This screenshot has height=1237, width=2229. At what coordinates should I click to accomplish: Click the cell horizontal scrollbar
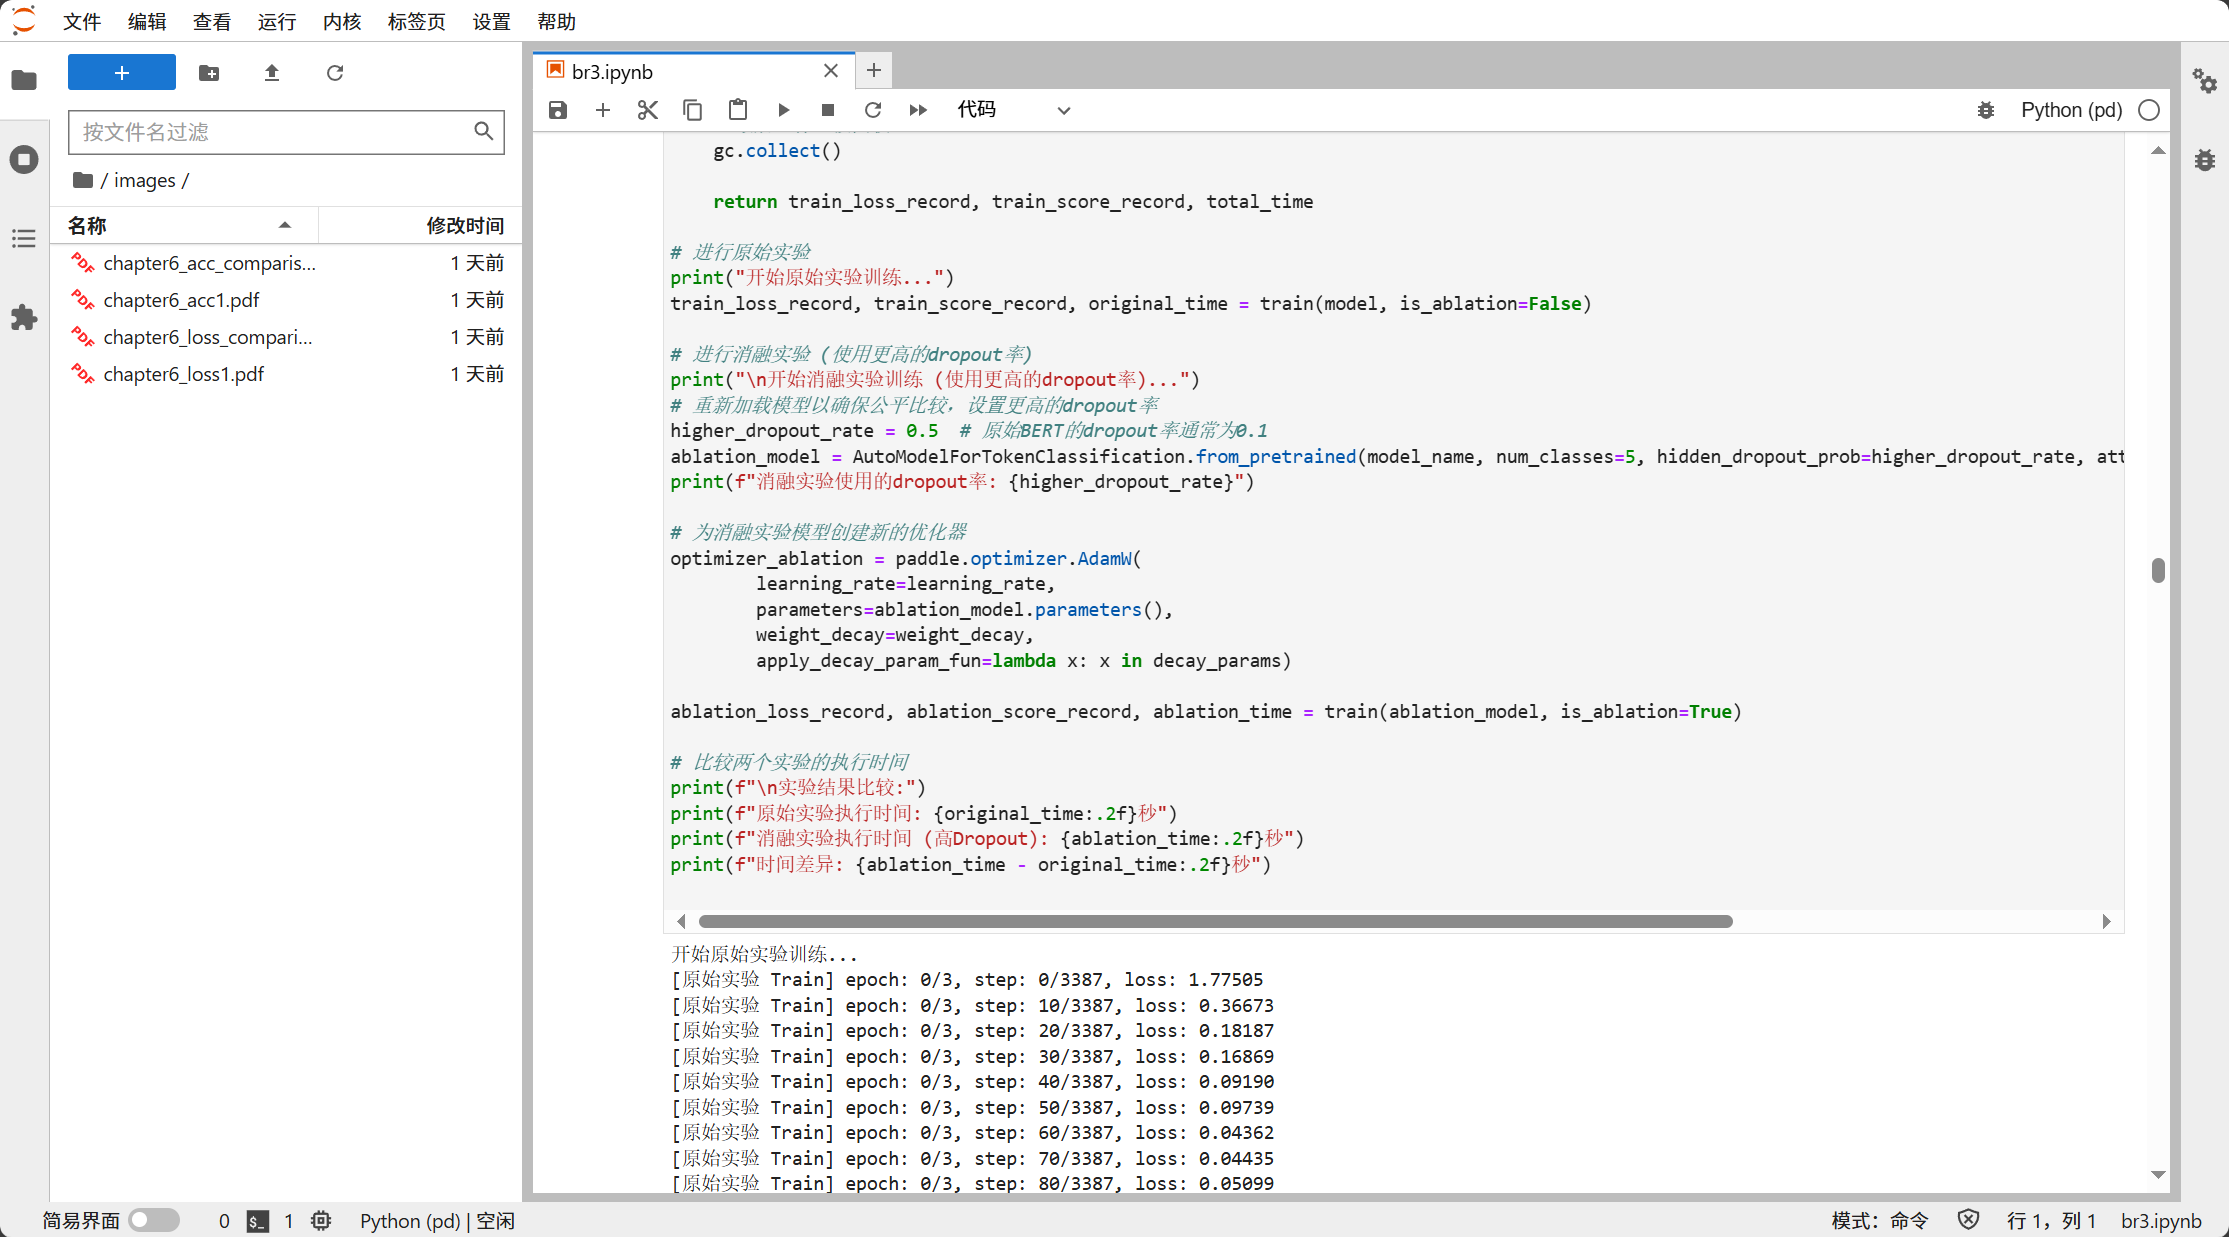pos(1215,921)
